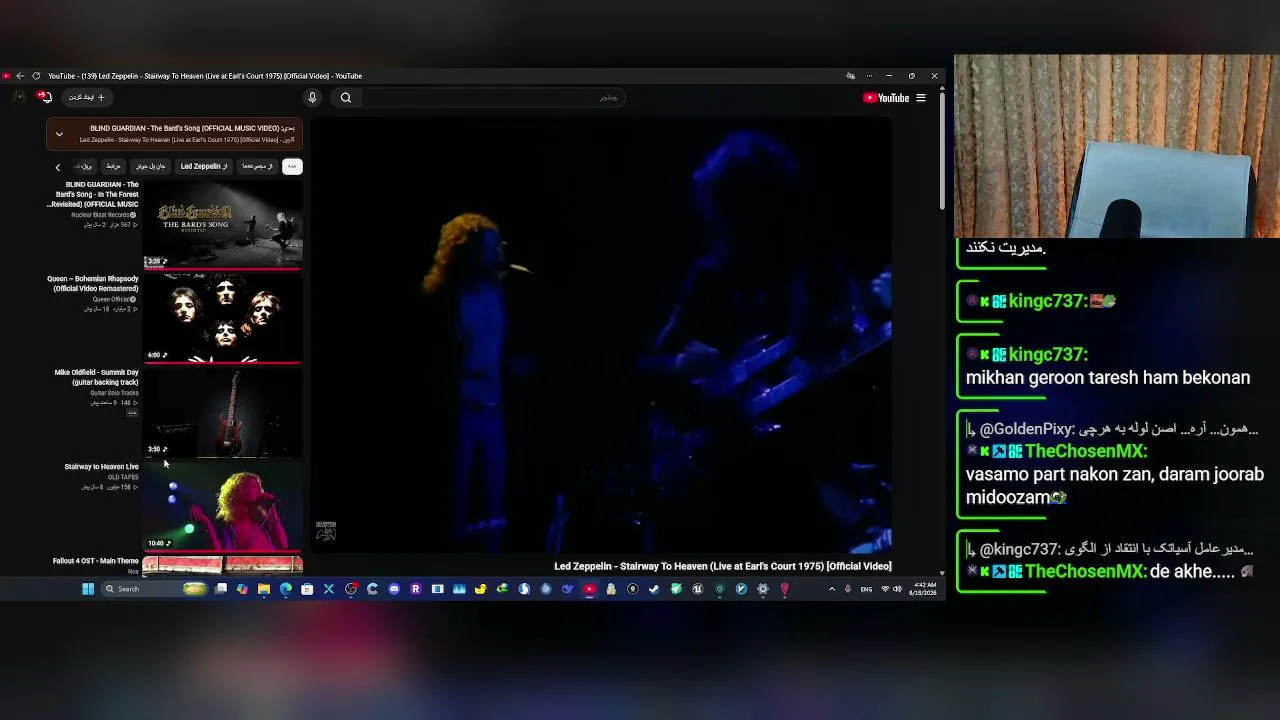
Task: Open 'Nuclear Blast Records' channel
Action: coord(103,215)
